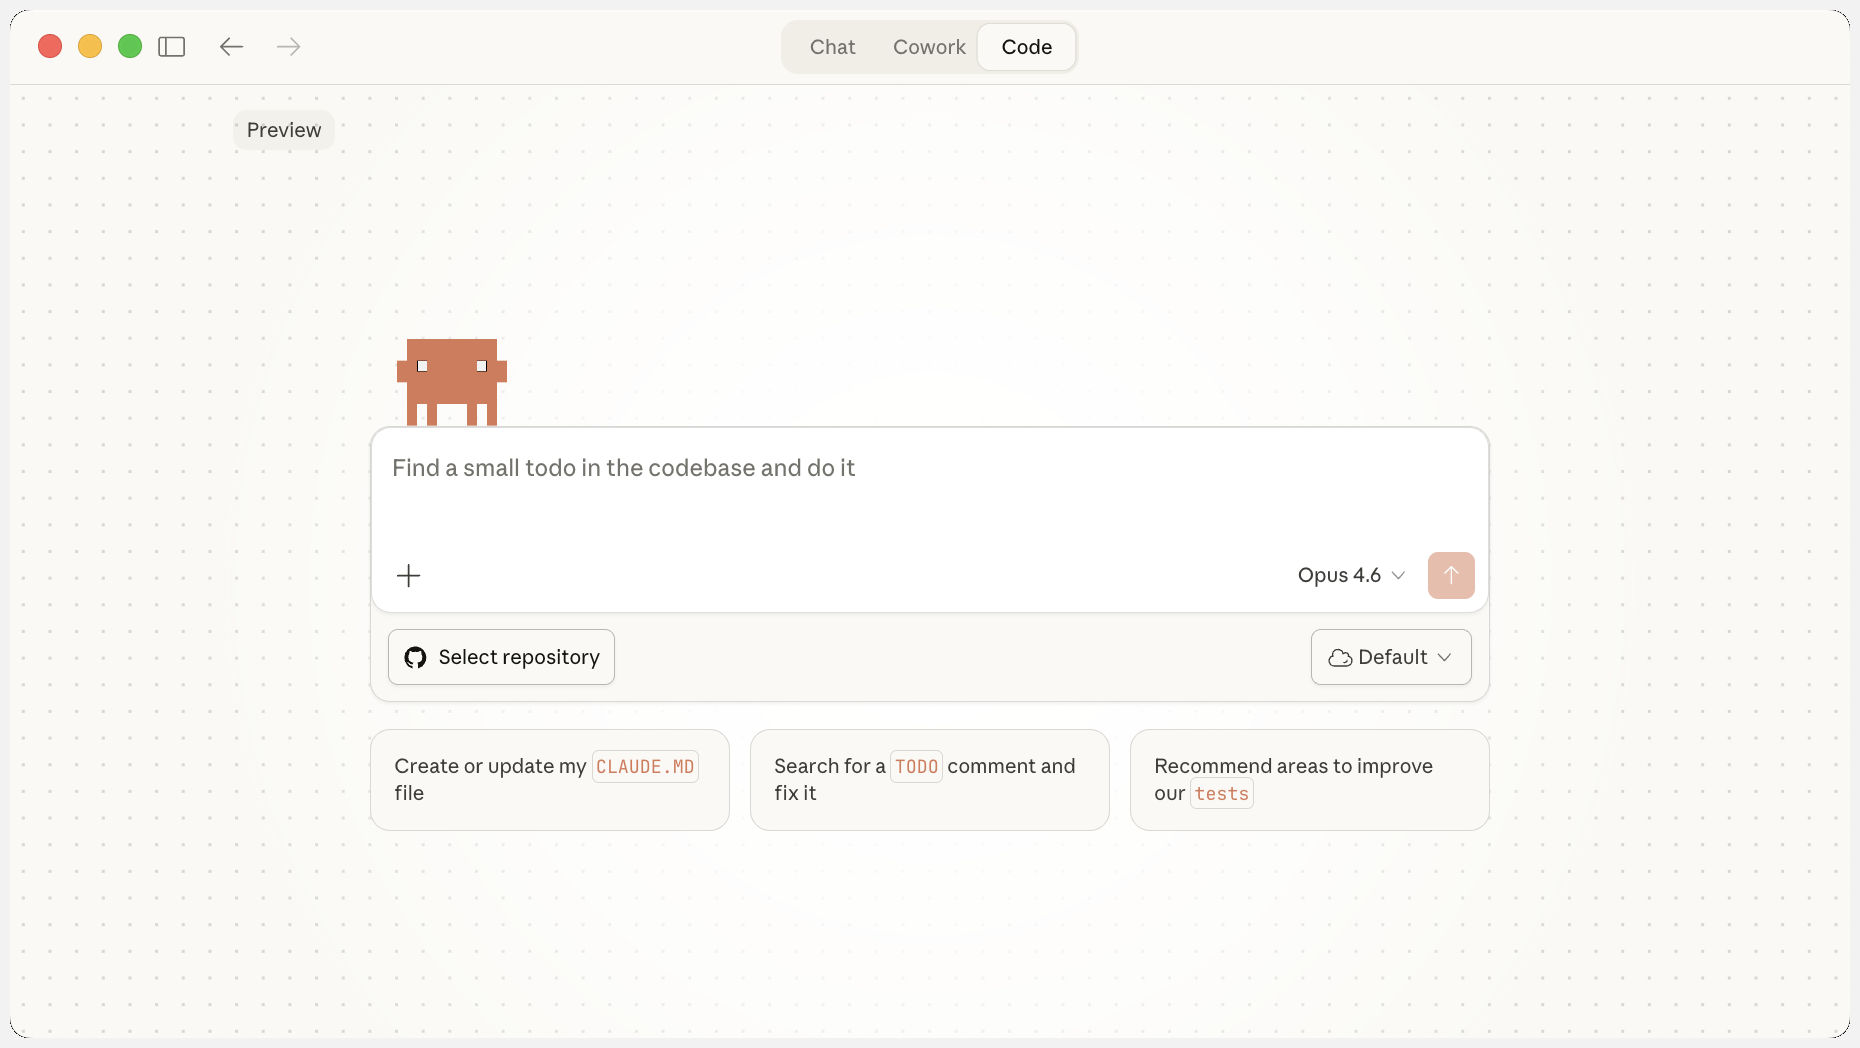The height and width of the screenshot is (1048, 1860).
Task: Send the prompt with the arrow button
Action: point(1451,575)
